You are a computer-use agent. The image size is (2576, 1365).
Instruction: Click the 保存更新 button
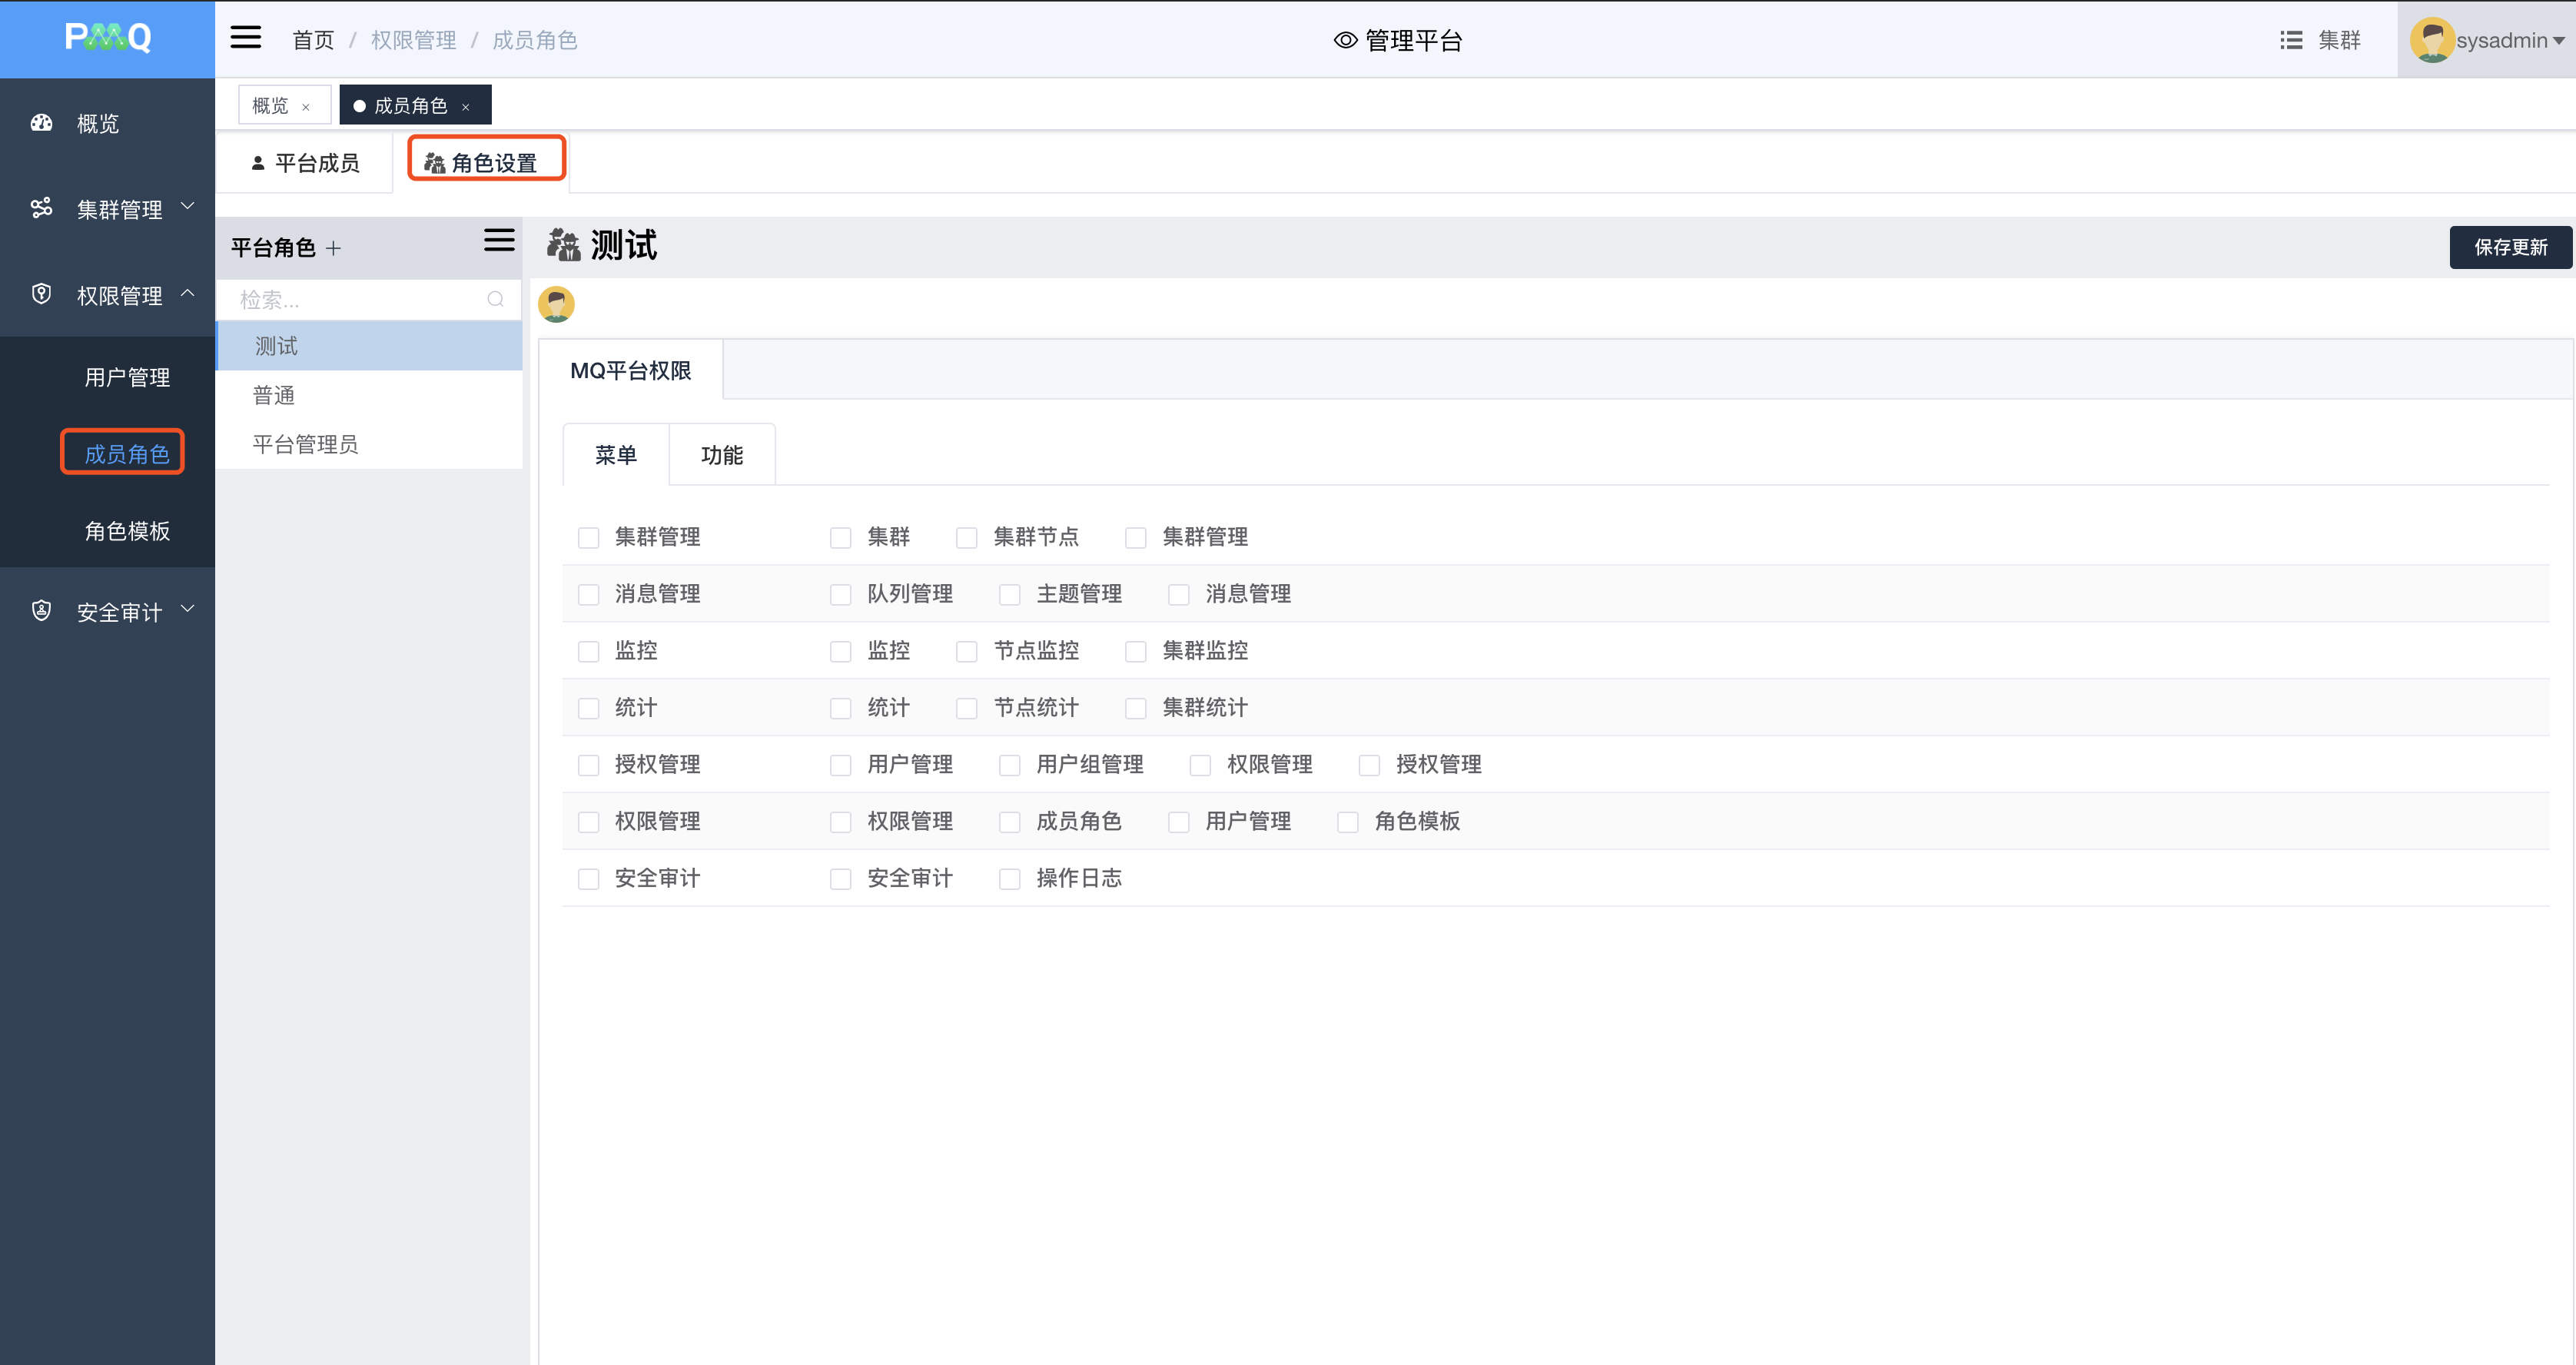2510,247
